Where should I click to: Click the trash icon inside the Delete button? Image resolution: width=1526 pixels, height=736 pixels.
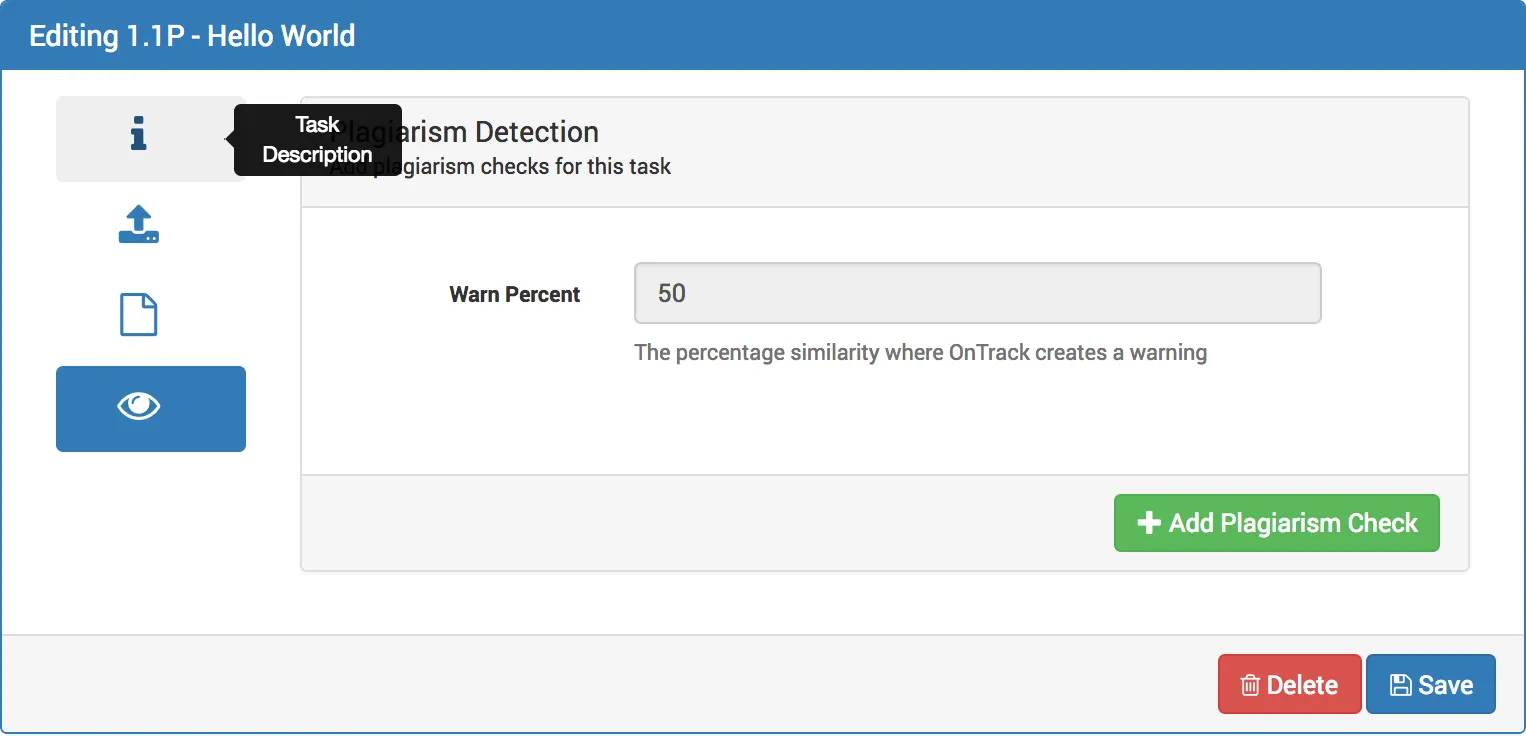(x=1249, y=684)
